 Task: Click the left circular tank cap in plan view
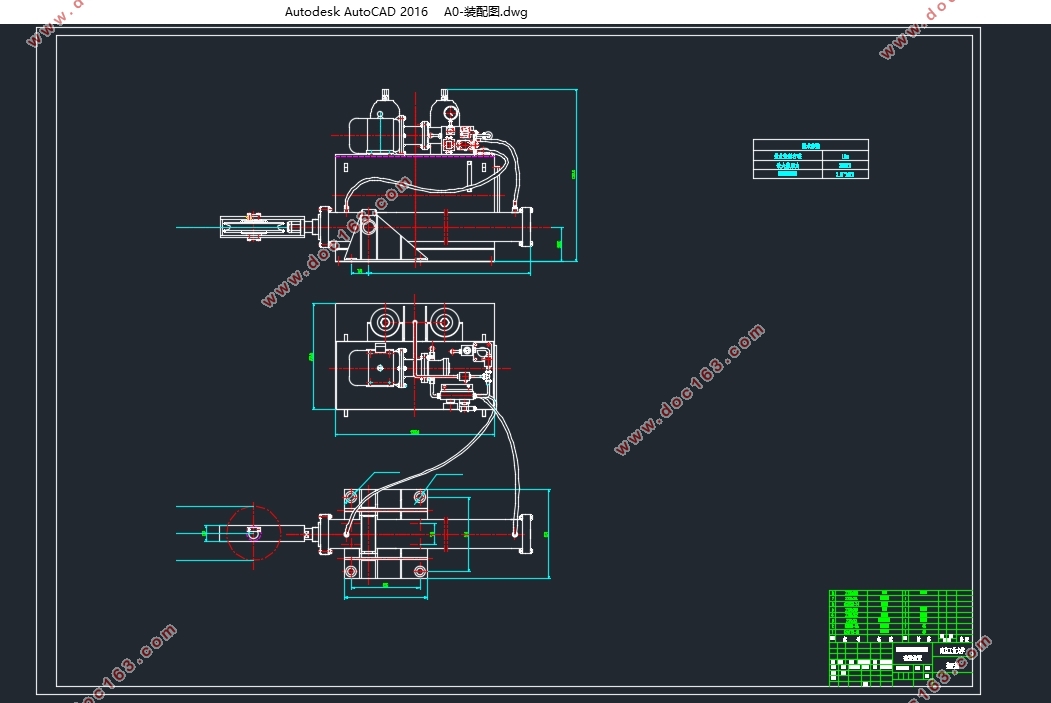[385, 322]
